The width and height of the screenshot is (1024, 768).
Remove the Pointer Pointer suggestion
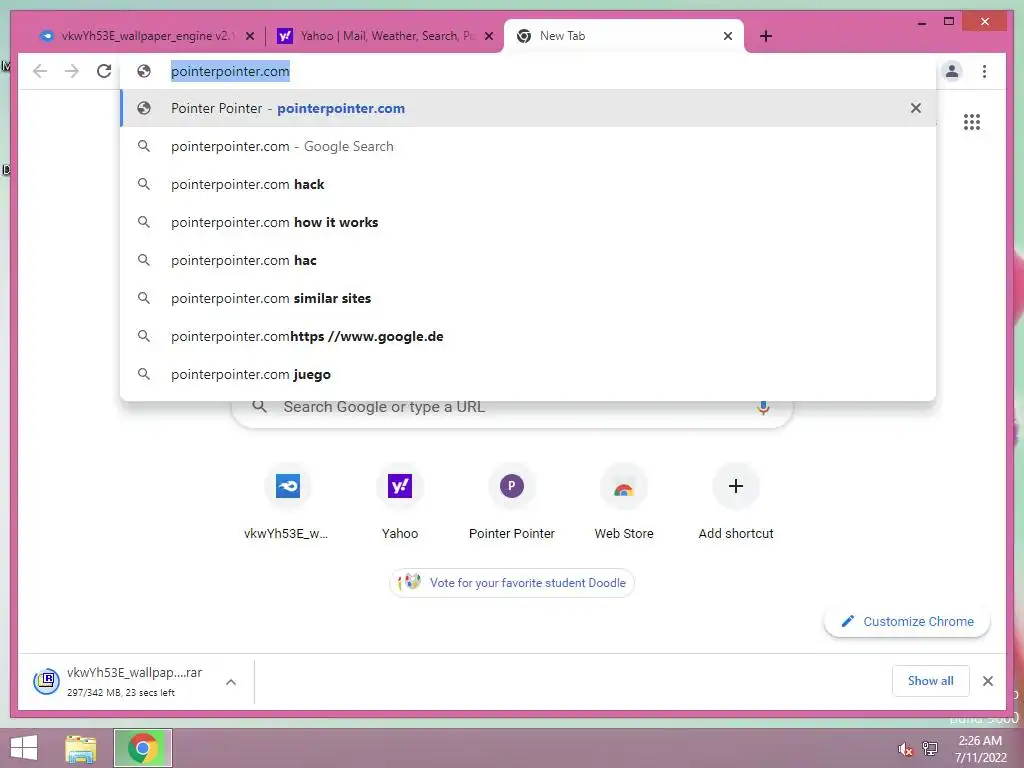(x=916, y=108)
